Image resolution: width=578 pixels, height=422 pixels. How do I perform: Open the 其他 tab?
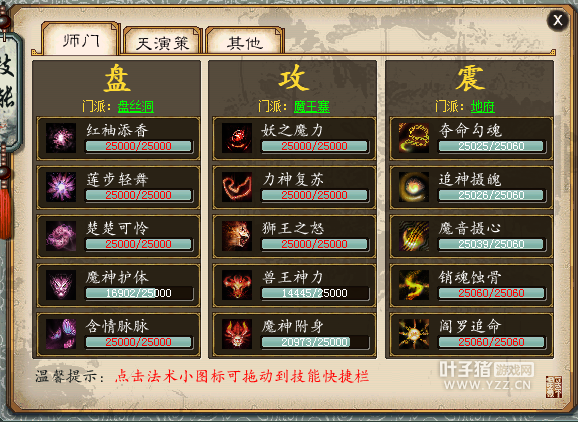(x=245, y=41)
